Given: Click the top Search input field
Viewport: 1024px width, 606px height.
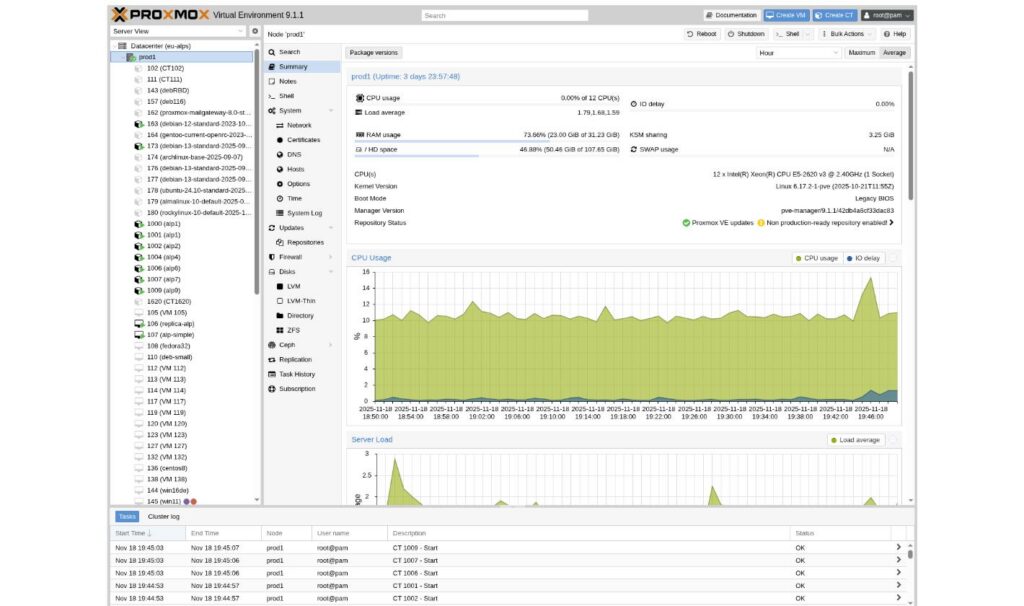Looking at the screenshot, I should tap(504, 15).
